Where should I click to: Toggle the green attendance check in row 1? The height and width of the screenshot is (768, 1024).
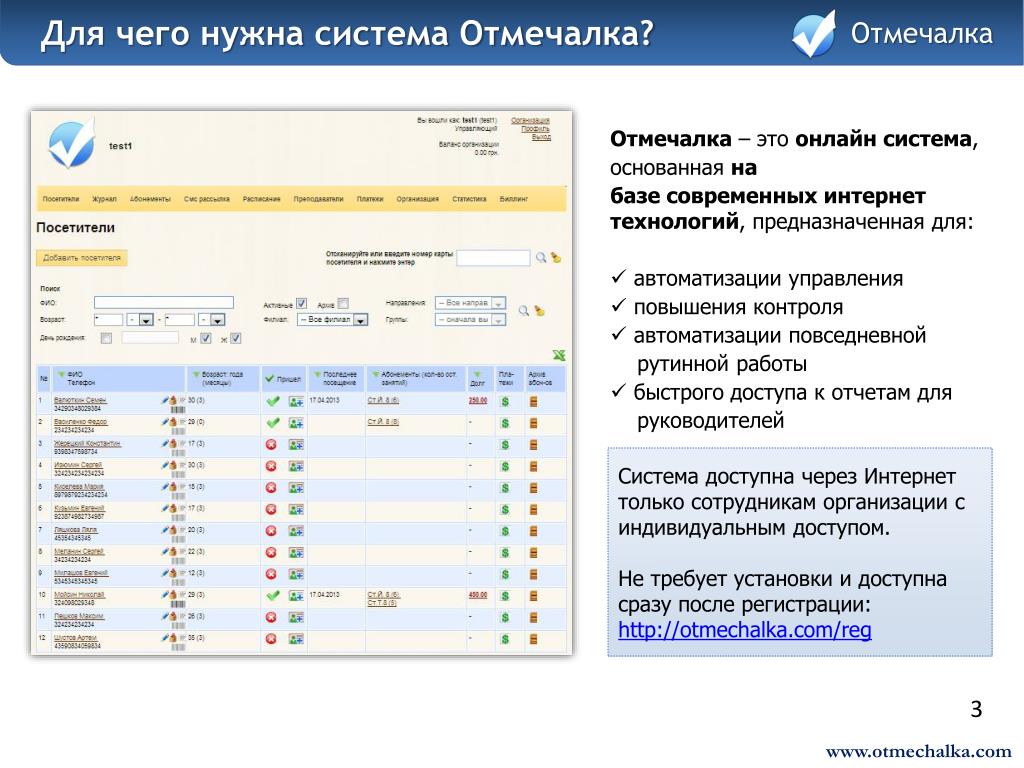(x=273, y=402)
